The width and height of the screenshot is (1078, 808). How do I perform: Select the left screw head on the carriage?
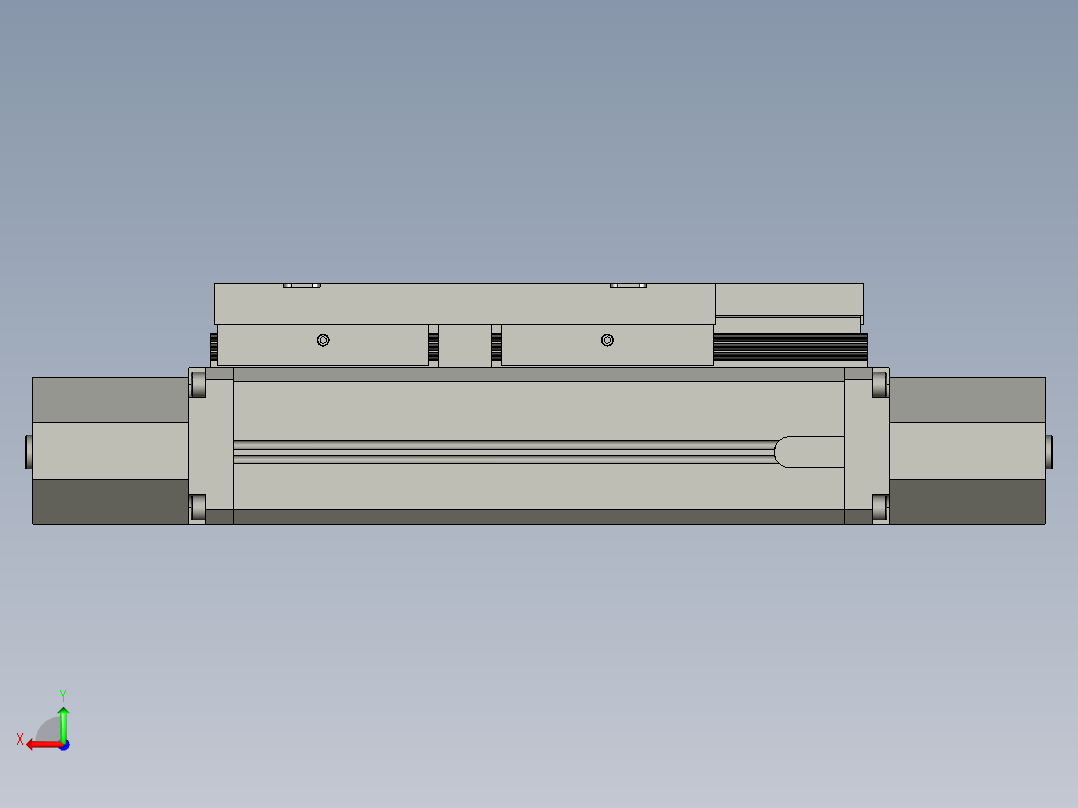tap(322, 338)
